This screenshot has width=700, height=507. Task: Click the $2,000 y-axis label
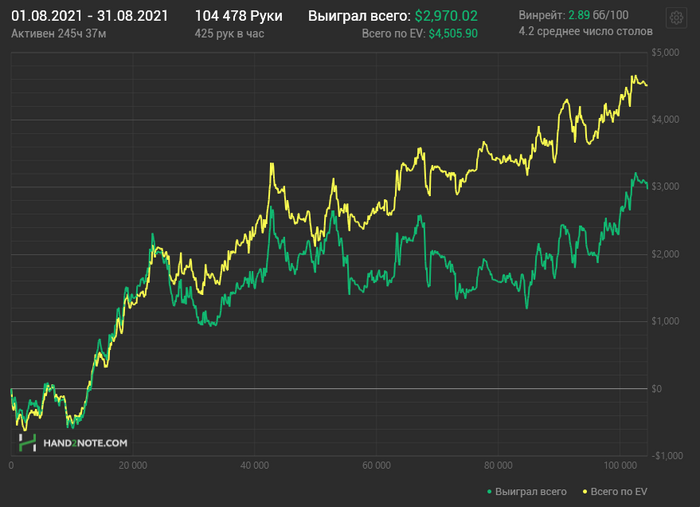(x=665, y=254)
